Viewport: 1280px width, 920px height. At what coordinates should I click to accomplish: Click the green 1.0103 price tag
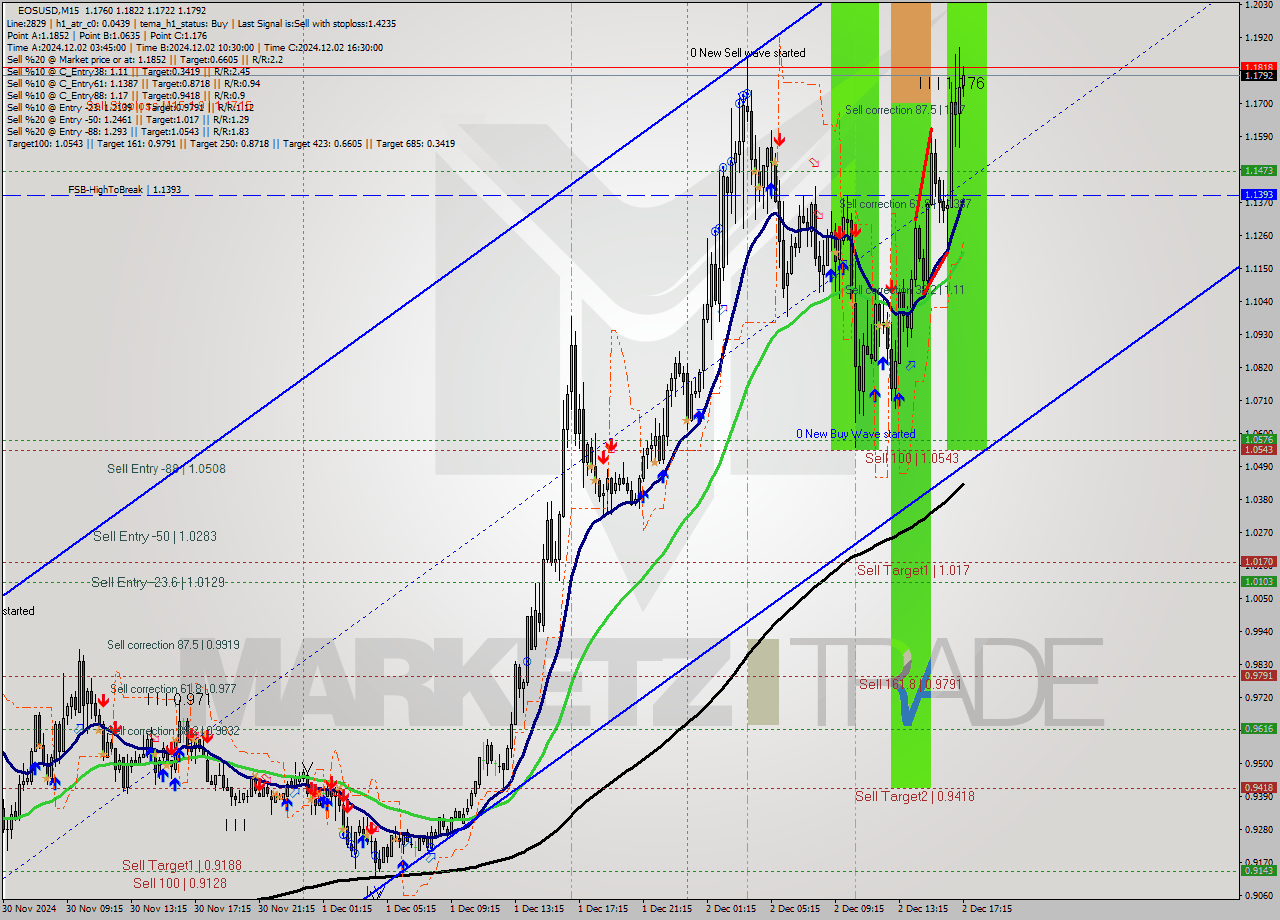click(x=1258, y=581)
